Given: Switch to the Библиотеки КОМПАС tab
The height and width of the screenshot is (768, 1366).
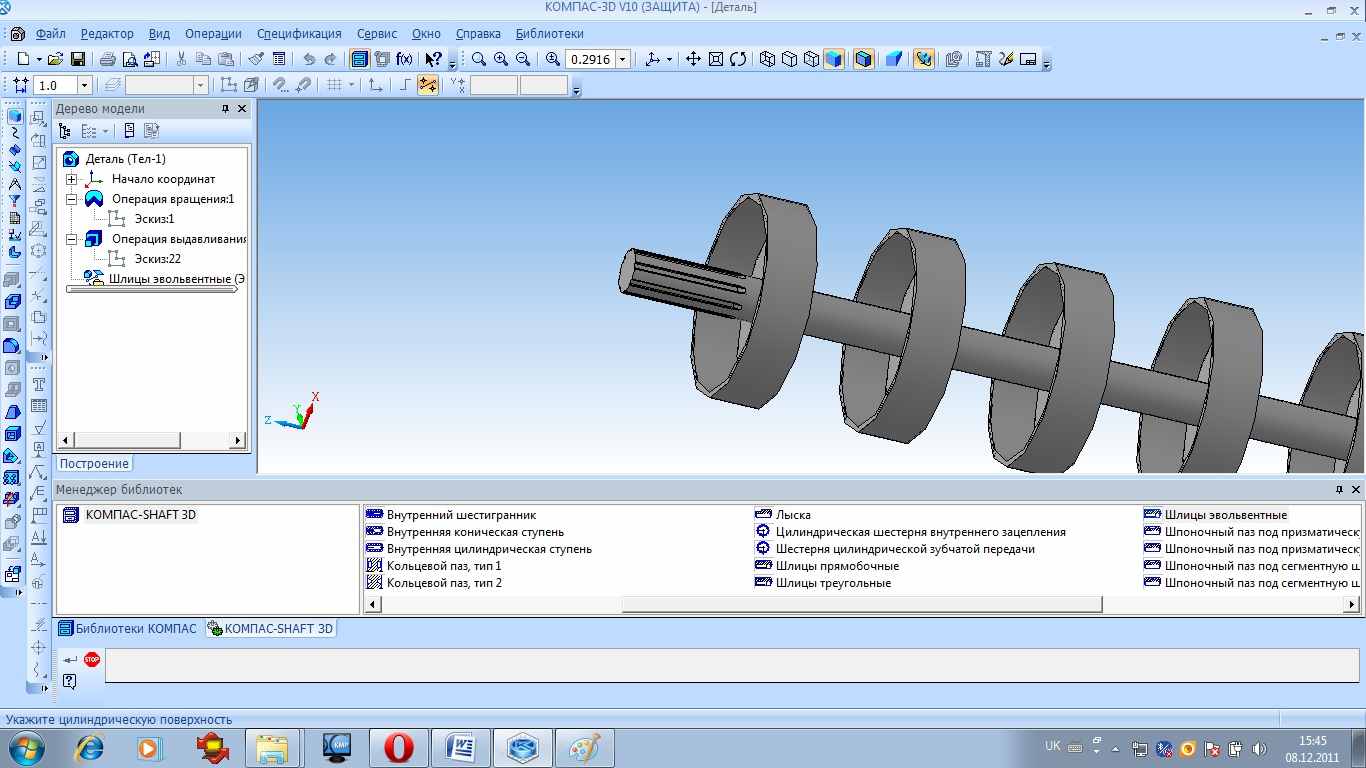Looking at the screenshot, I should (x=128, y=628).
